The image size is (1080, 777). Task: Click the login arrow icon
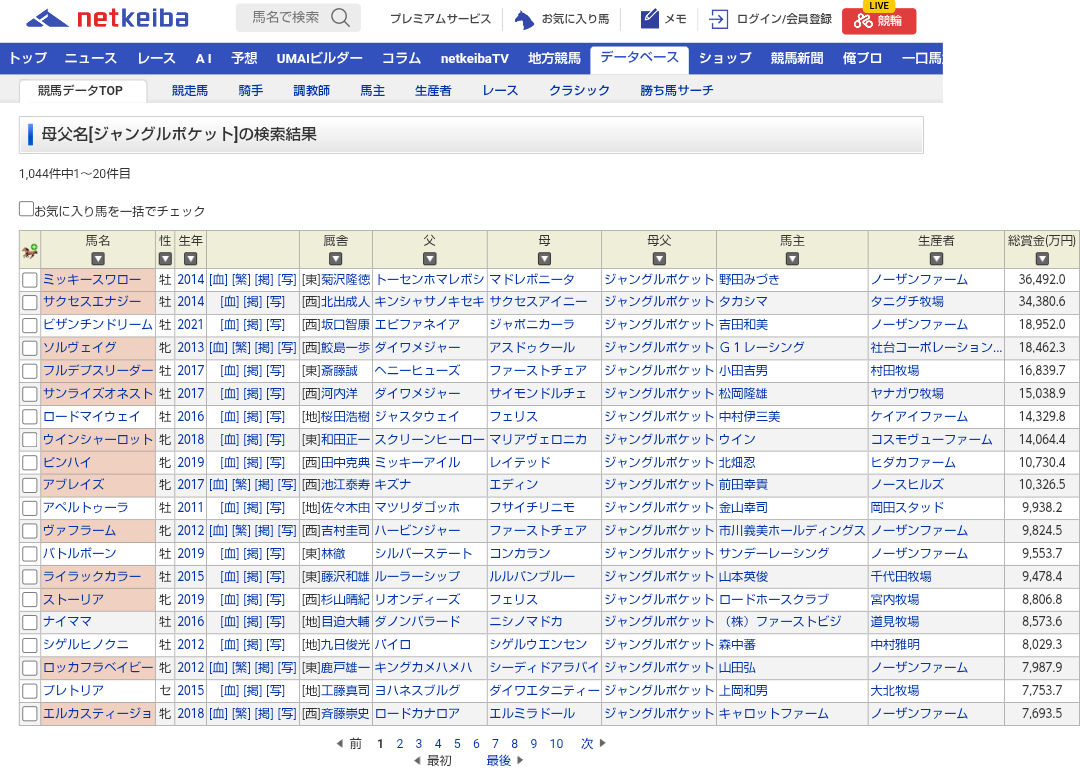pos(718,19)
